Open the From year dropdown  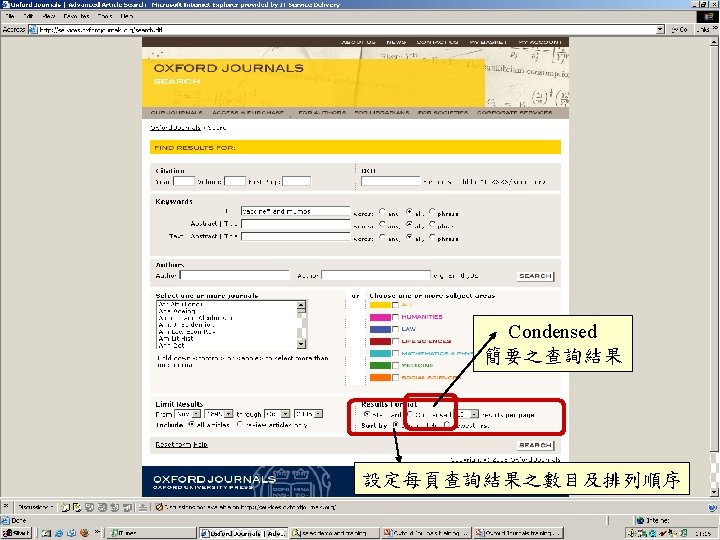point(219,414)
